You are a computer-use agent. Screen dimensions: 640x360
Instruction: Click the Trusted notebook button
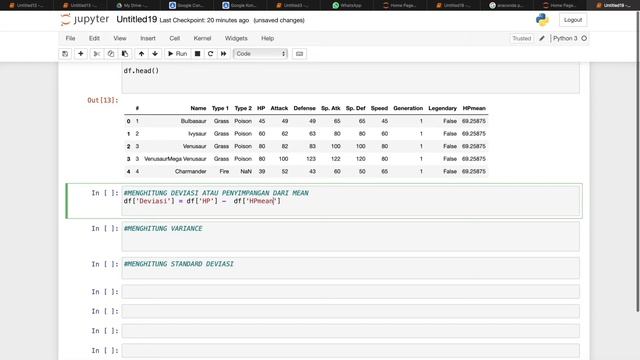[522, 38]
